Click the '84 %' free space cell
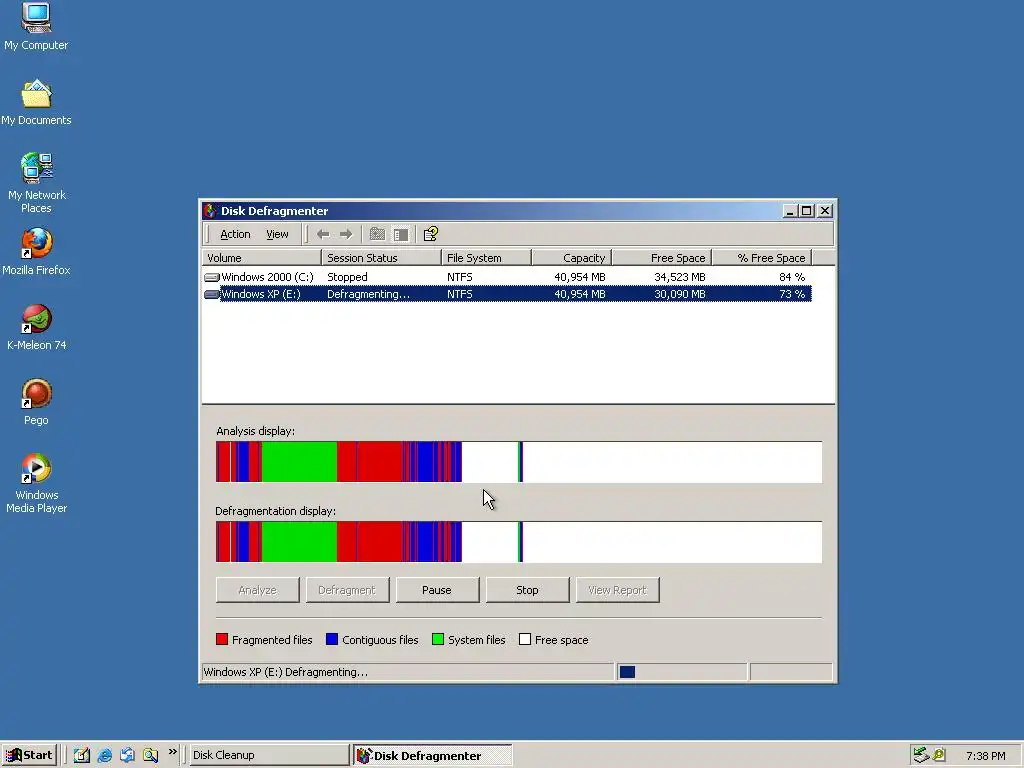 792,278
